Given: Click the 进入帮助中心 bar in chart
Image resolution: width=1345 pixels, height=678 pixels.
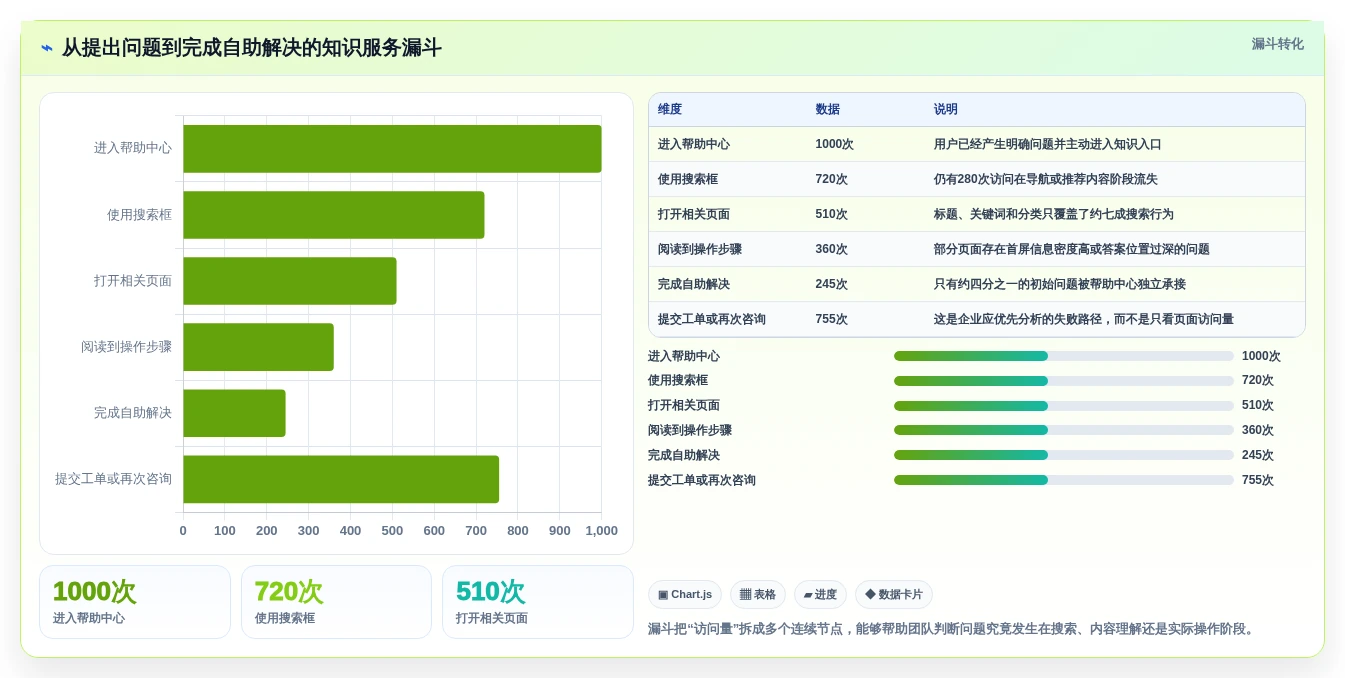Looking at the screenshot, I should [x=392, y=149].
